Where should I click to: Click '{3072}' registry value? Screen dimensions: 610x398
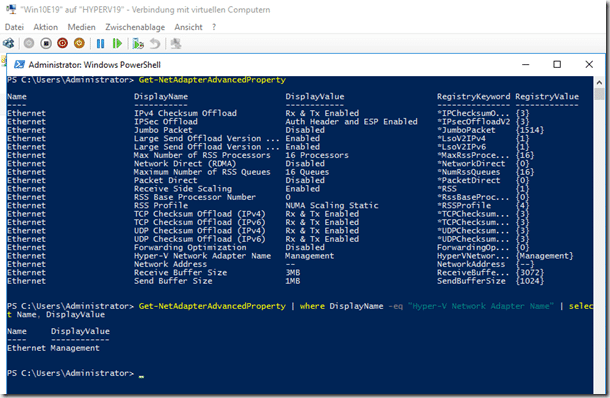[x=529, y=272]
